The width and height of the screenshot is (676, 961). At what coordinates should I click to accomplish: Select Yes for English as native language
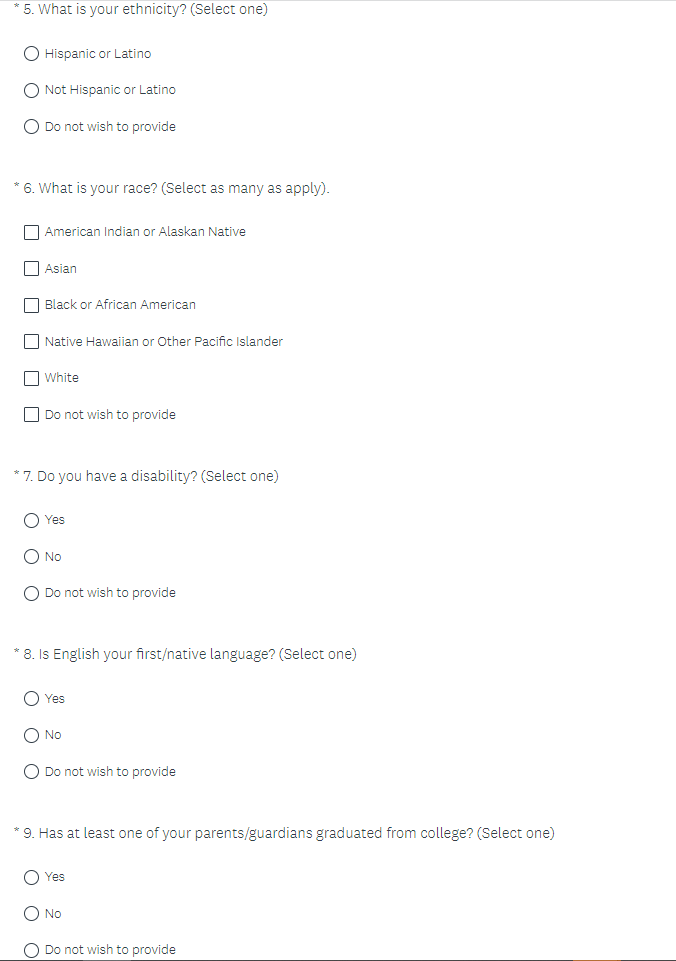32,699
